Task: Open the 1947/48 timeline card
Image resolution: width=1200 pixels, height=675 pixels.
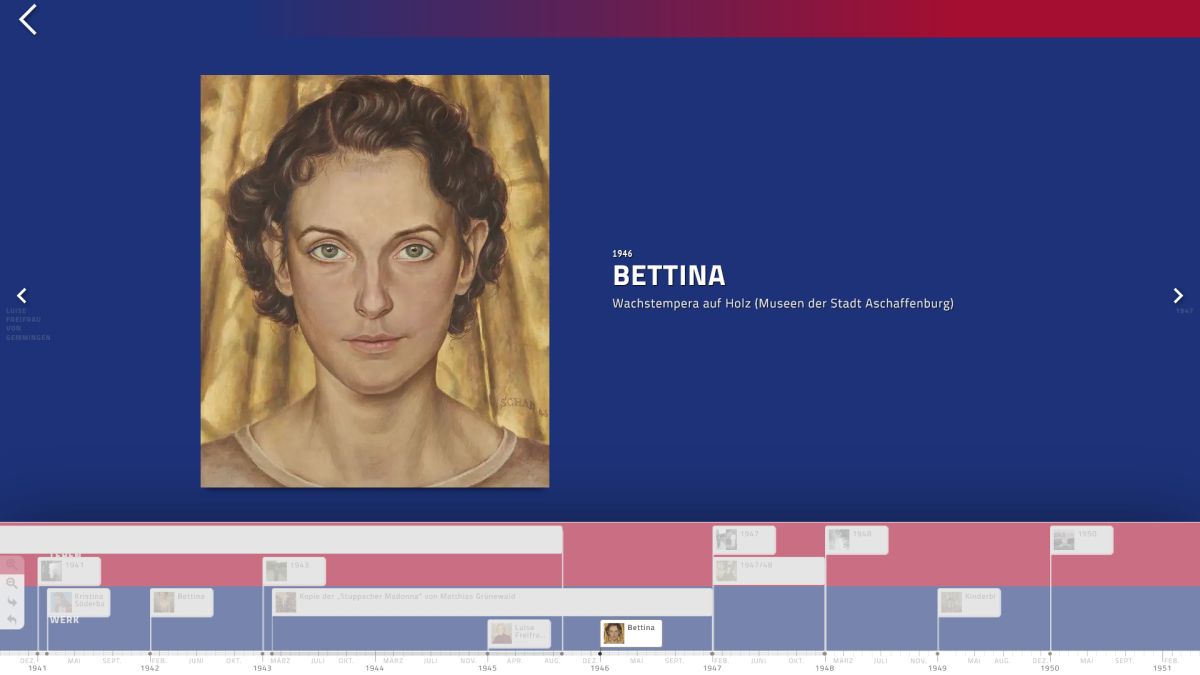Action: (769, 571)
